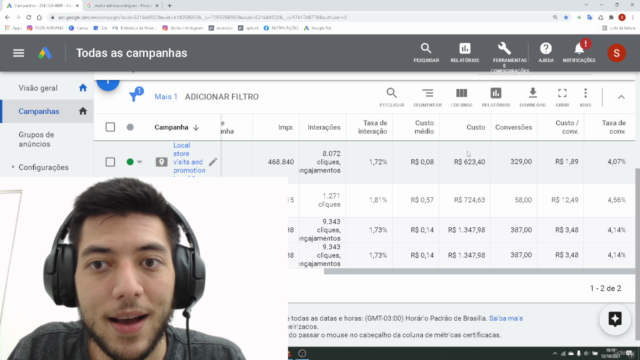
Task: Click the horizontal table scrollbar
Action: (x=479, y=271)
